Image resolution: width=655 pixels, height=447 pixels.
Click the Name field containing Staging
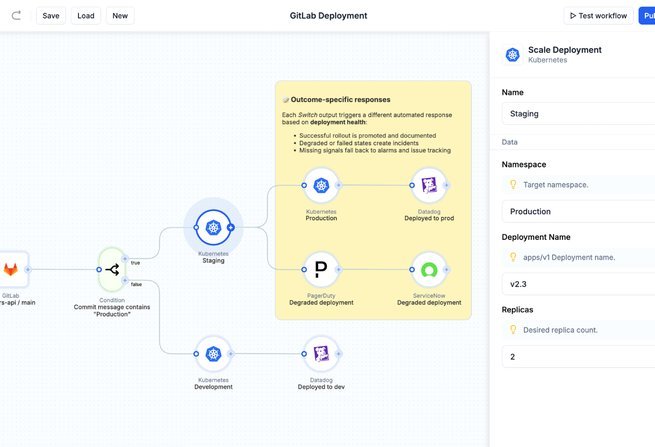(578, 114)
